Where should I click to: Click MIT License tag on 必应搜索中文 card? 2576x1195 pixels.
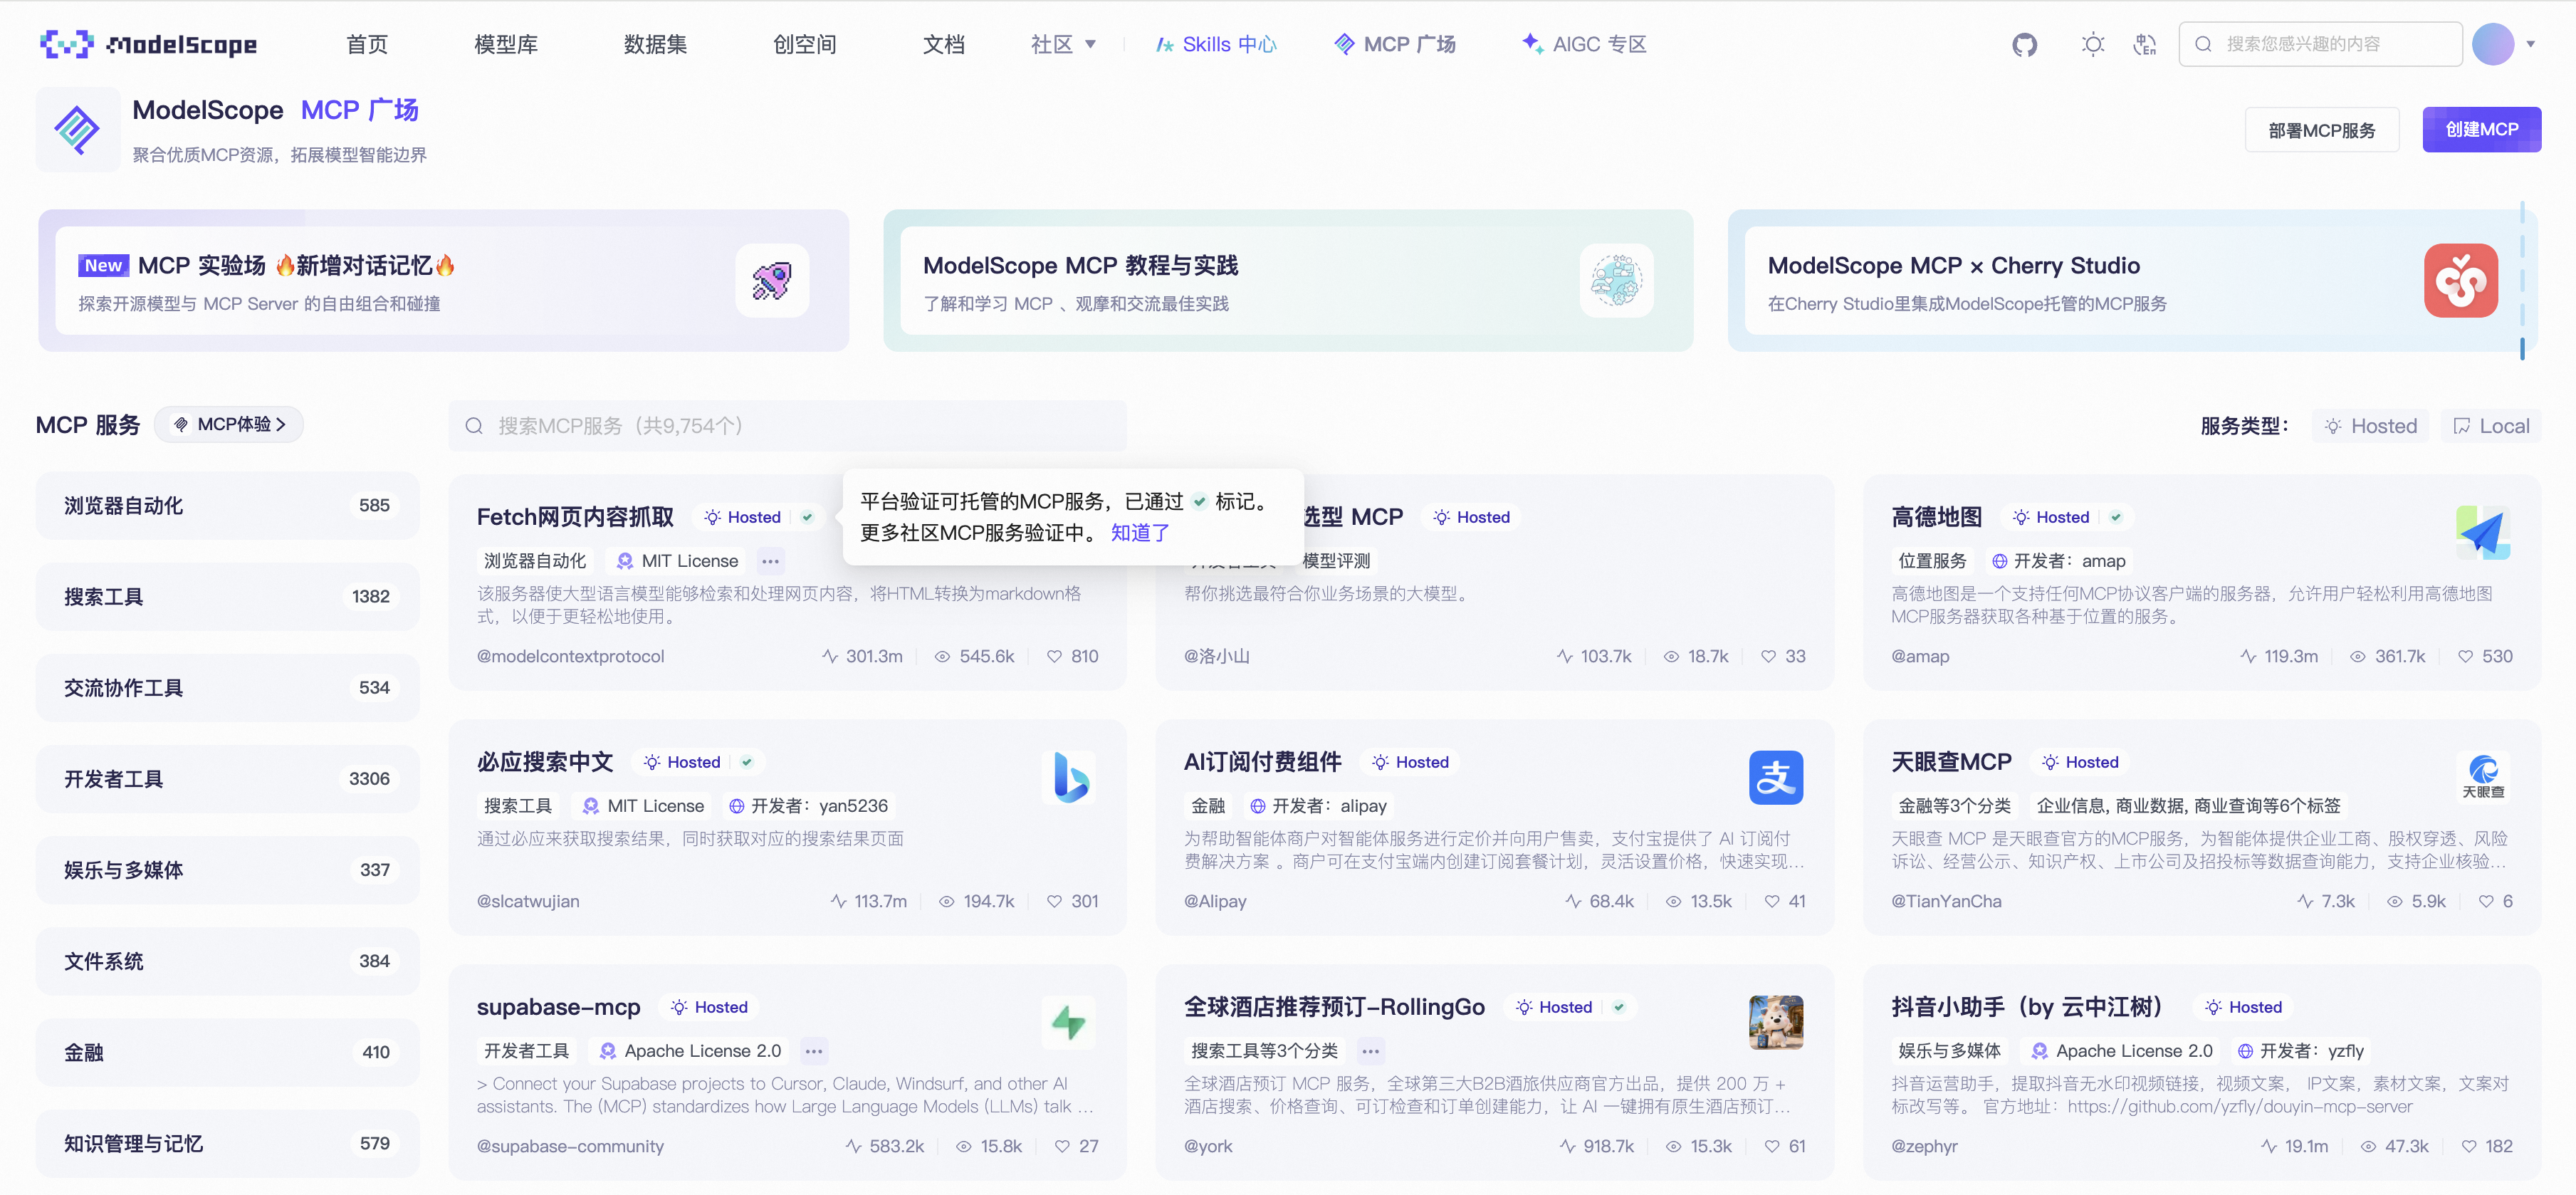click(x=643, y=806)
